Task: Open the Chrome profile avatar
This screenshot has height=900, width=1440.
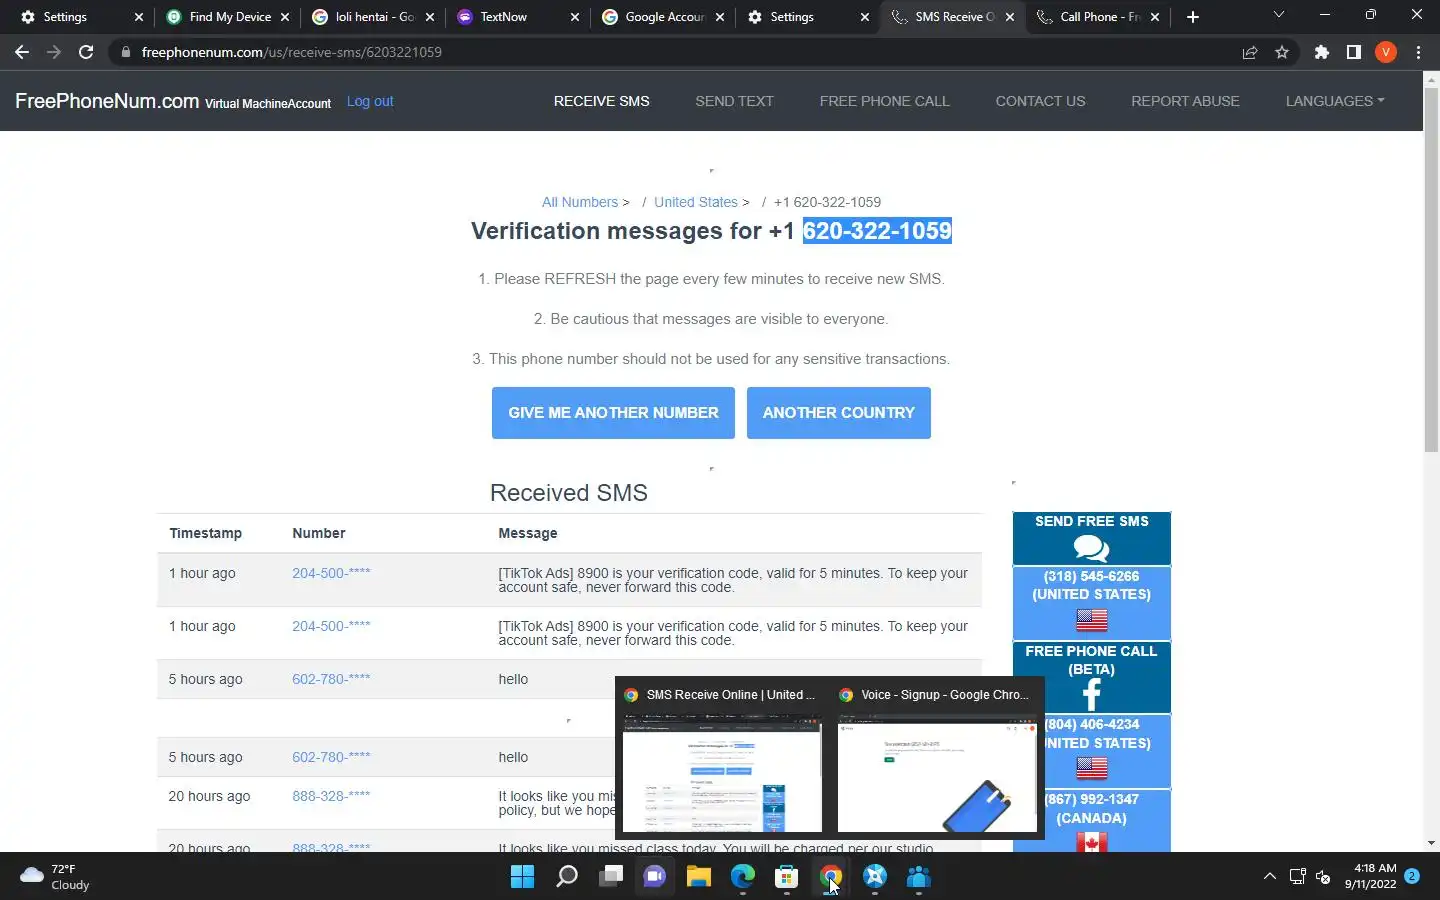Action: [x=1386, y=52]
